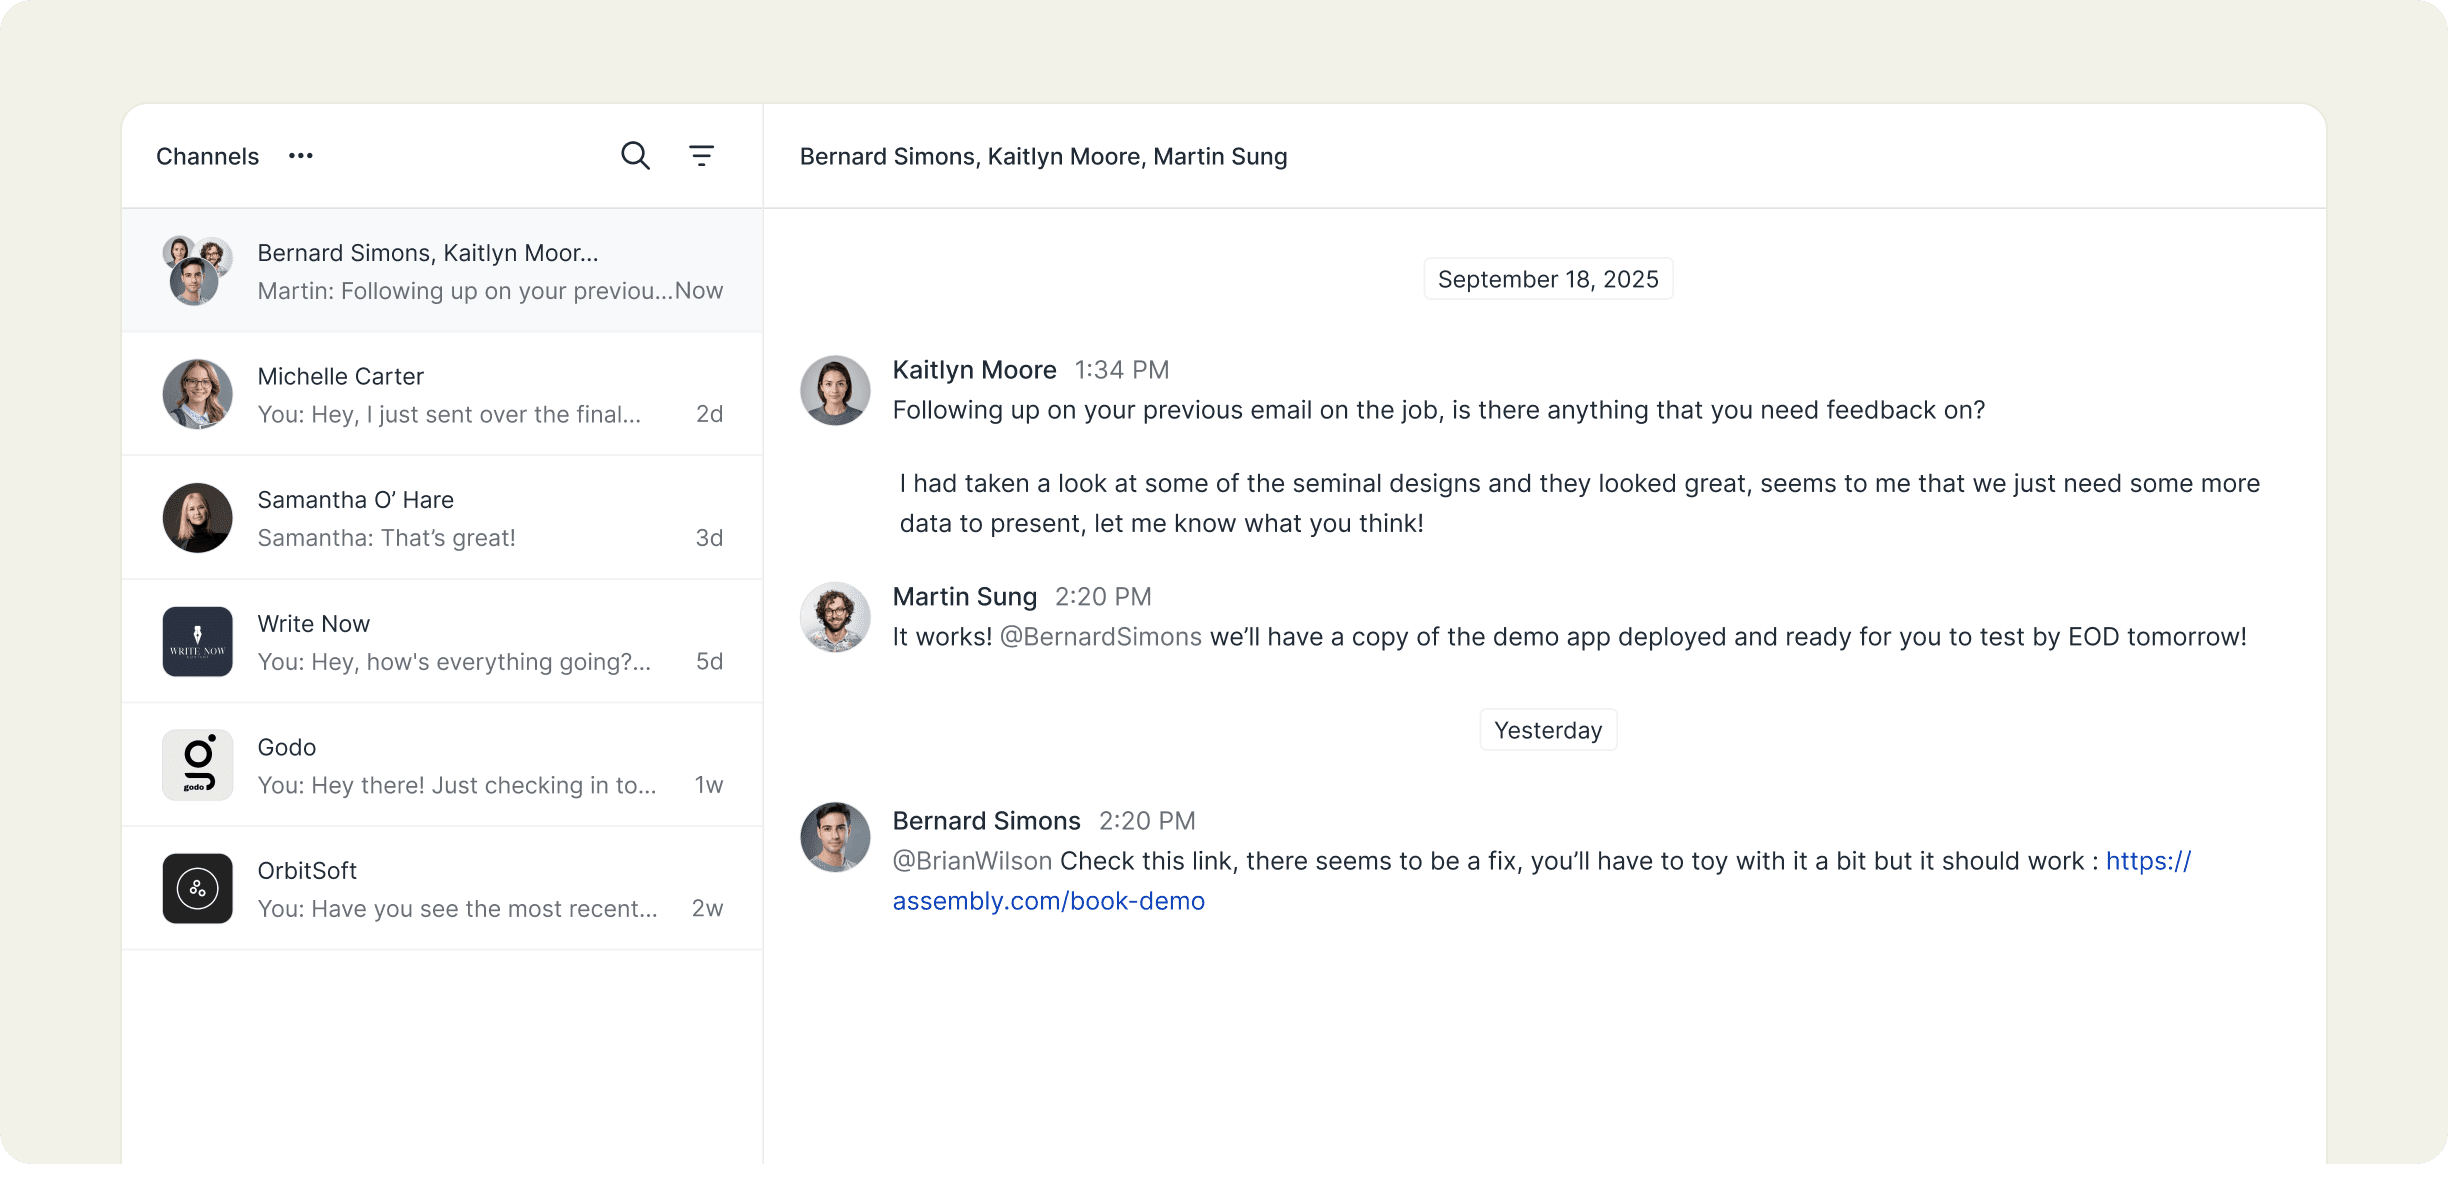
Task: Click Samantha O' Hare's avatar
Action: [x=198, y=518]
